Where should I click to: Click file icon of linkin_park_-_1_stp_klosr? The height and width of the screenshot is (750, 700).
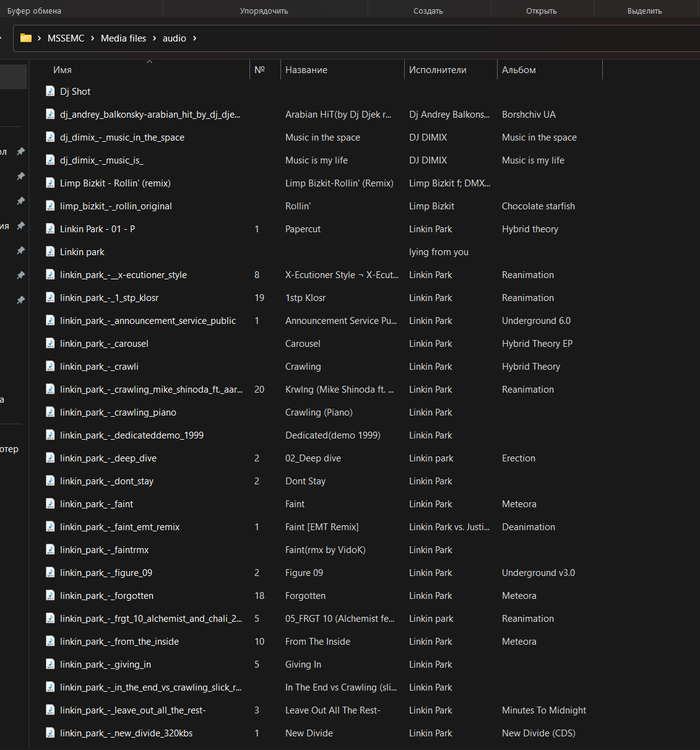50,298
